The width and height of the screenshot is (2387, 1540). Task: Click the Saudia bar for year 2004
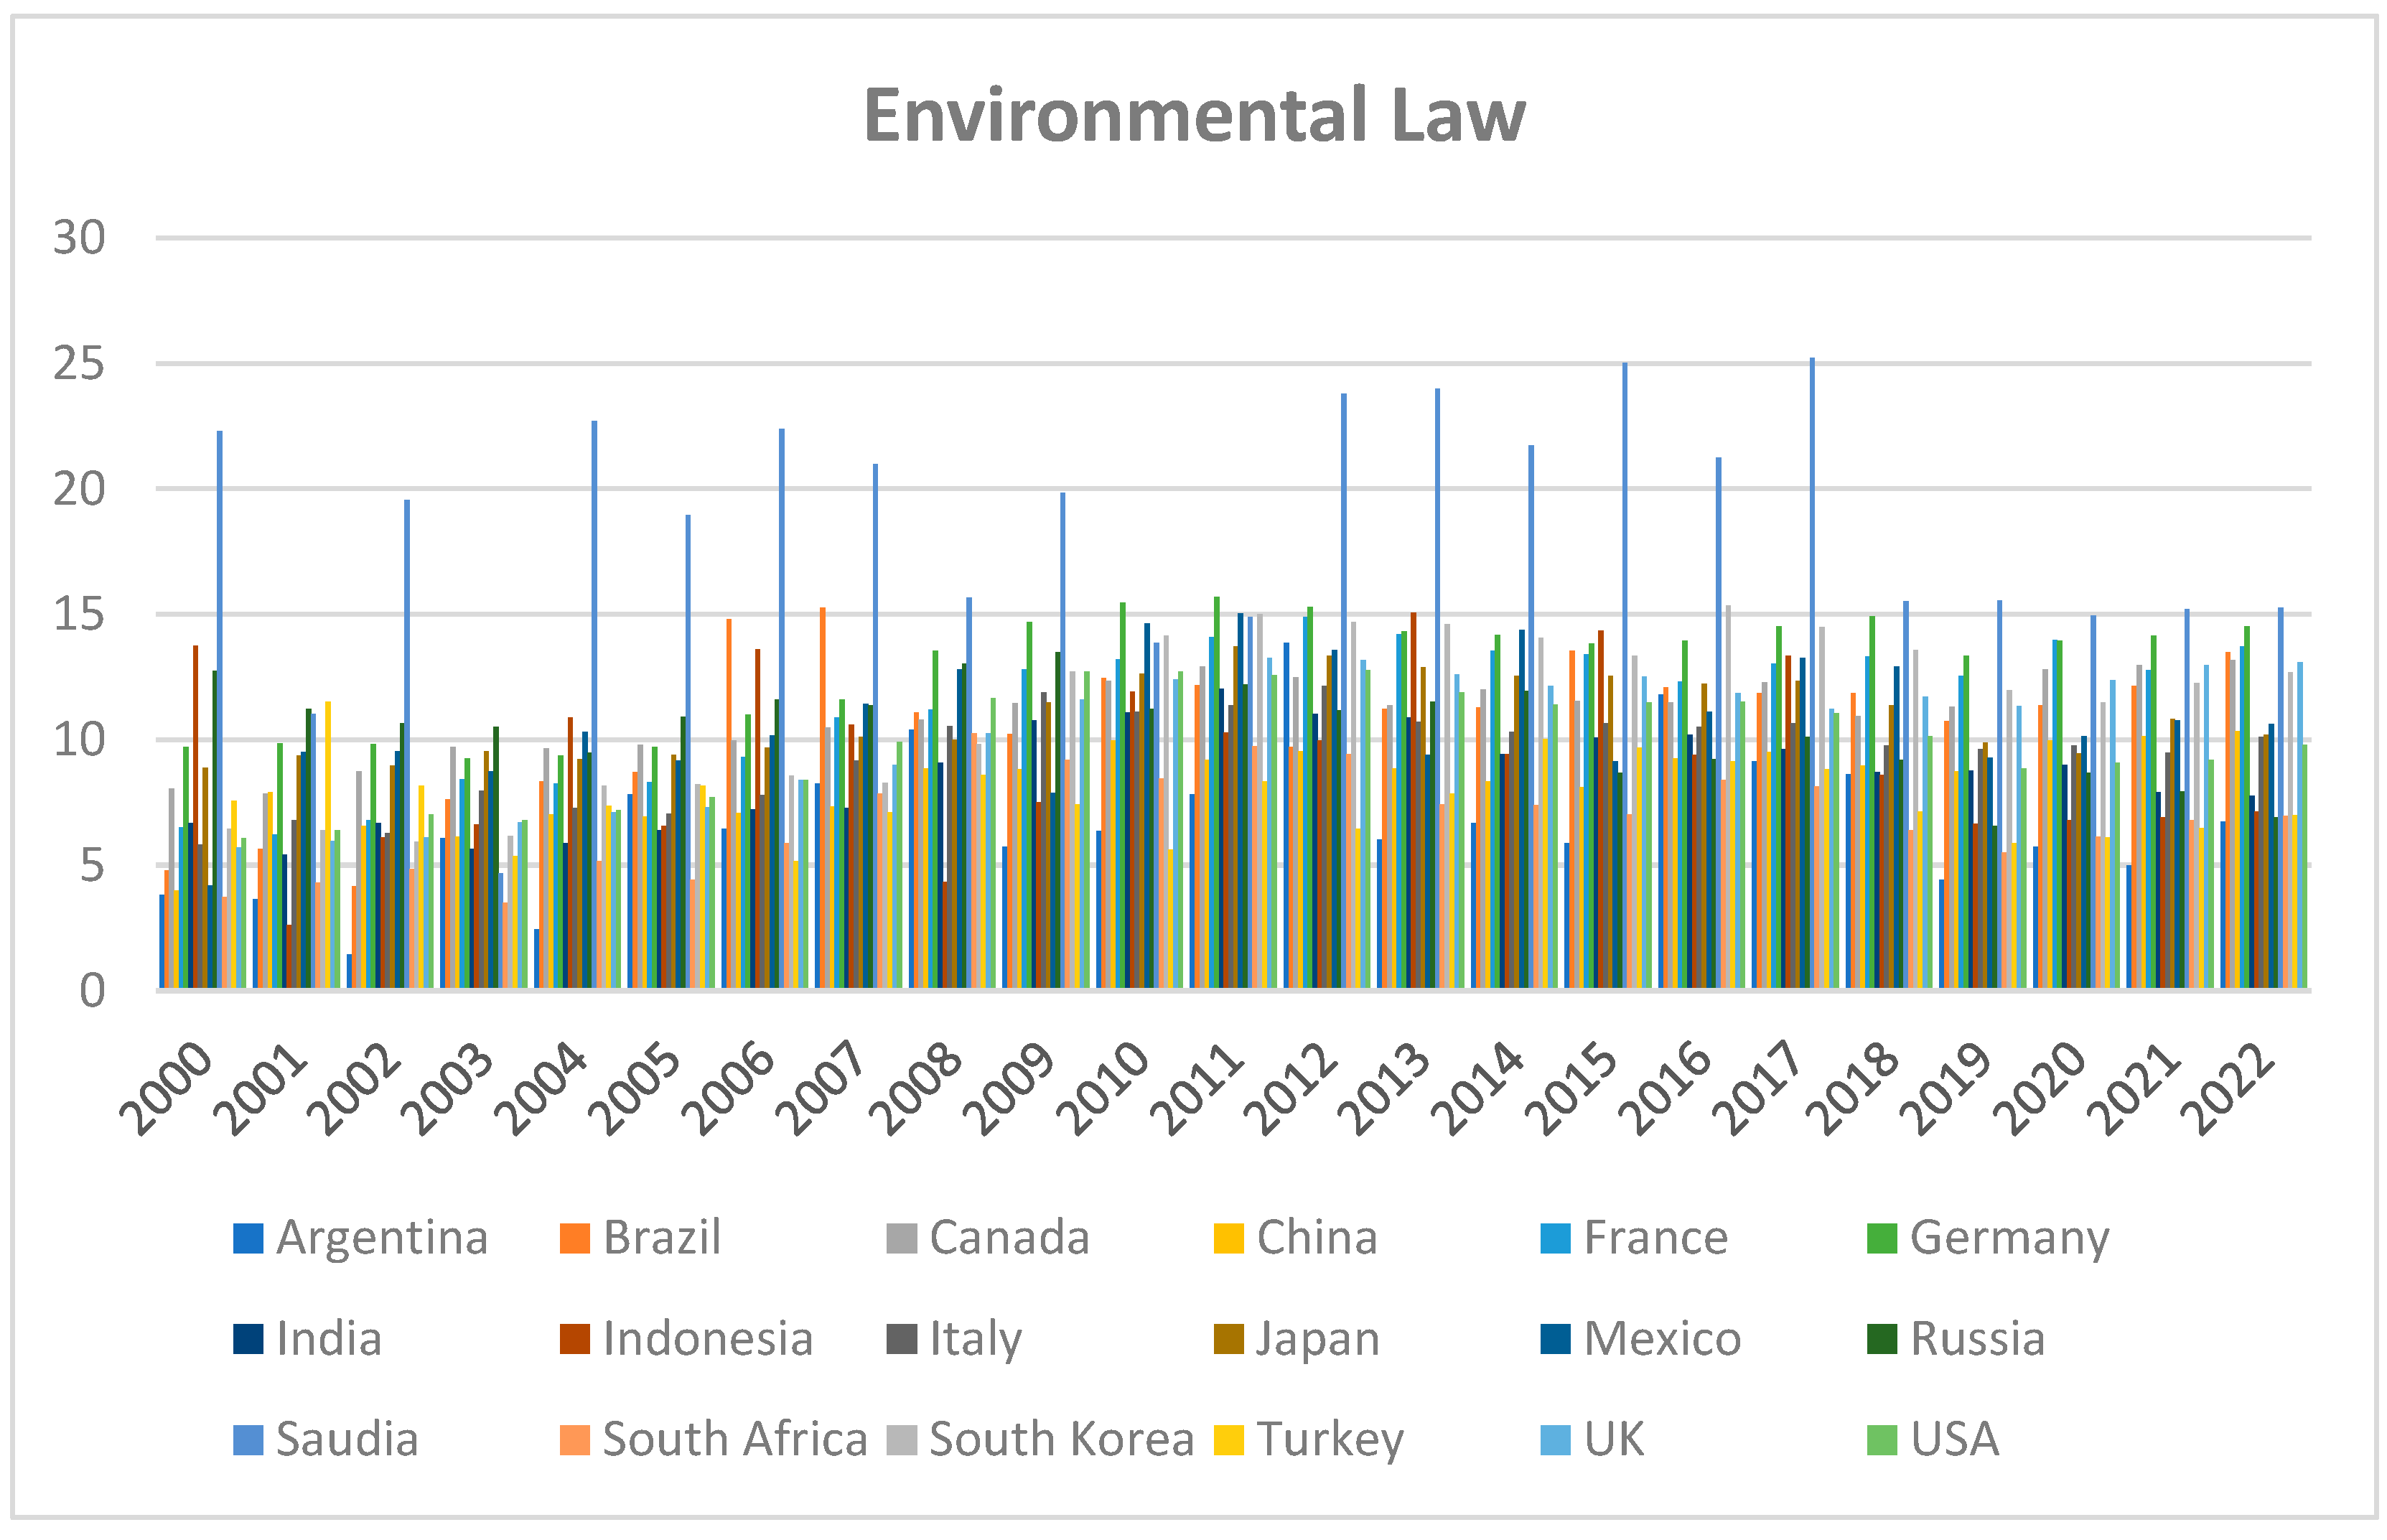click(x=594, y=704)
